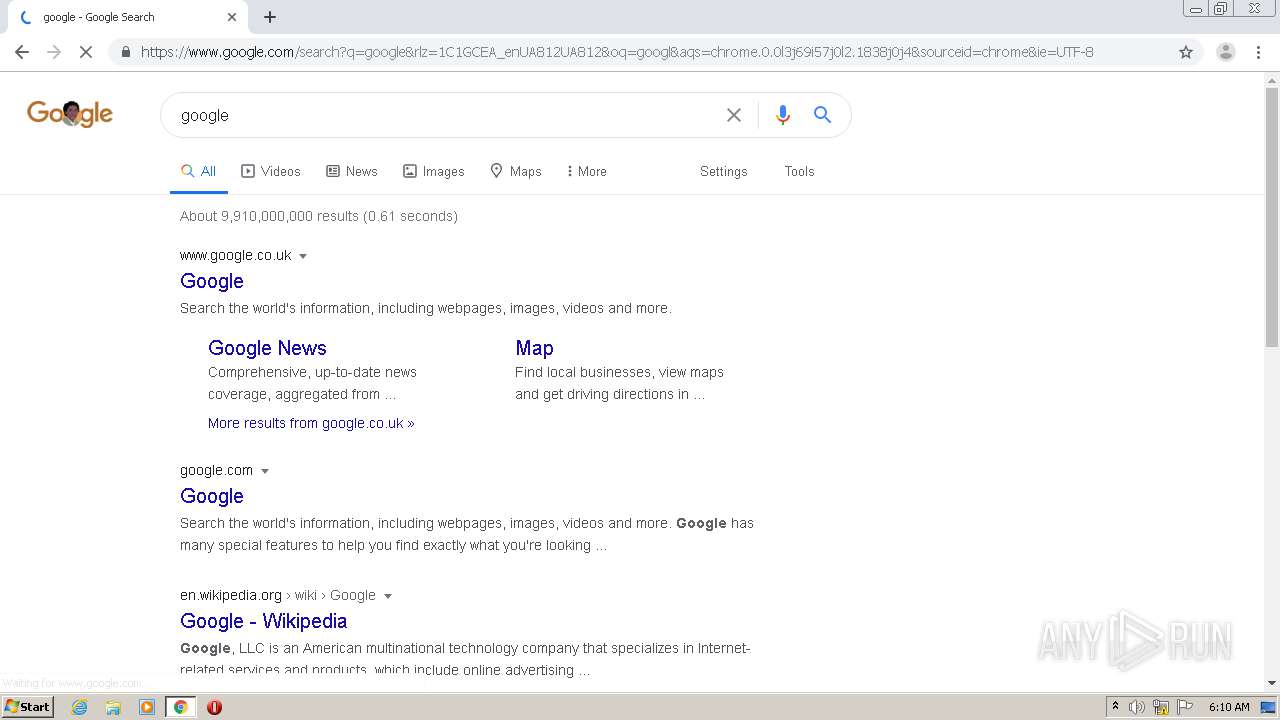Screen dimensions: 1280x720
Task: Expand the arrow next to www.google.co.uk
Action: [x=303, y=256]
